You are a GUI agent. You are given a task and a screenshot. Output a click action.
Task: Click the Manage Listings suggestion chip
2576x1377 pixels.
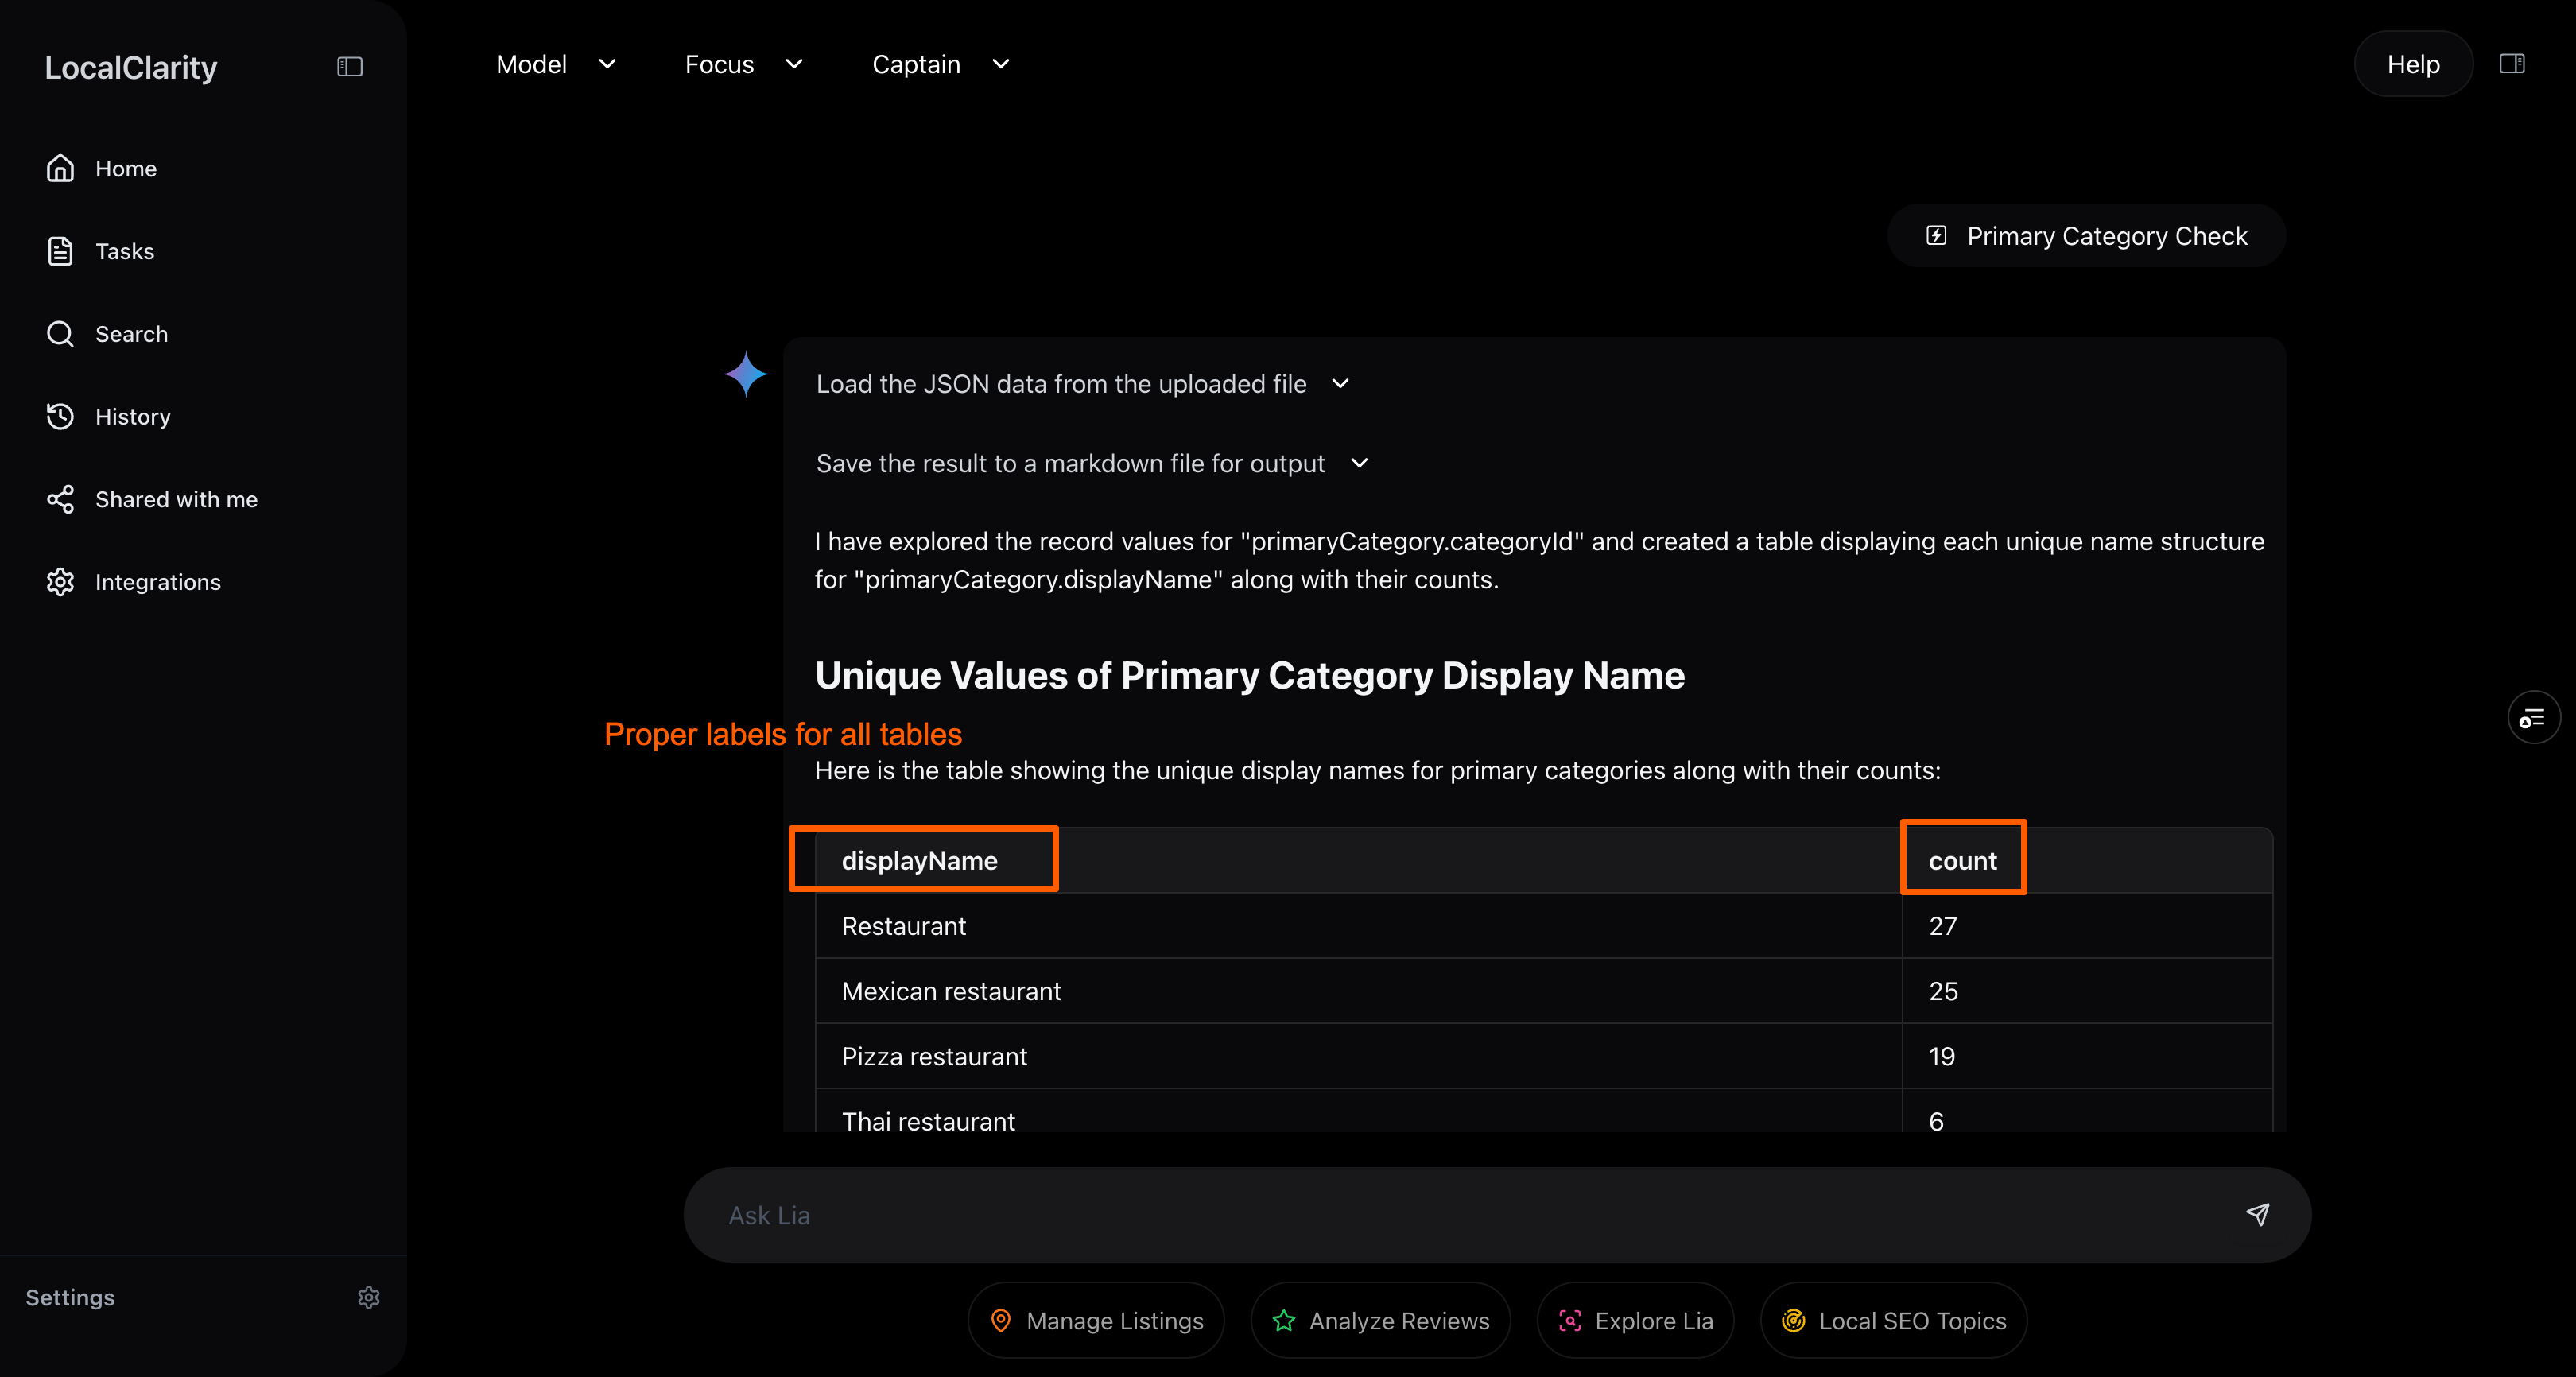(1096, 1321)
